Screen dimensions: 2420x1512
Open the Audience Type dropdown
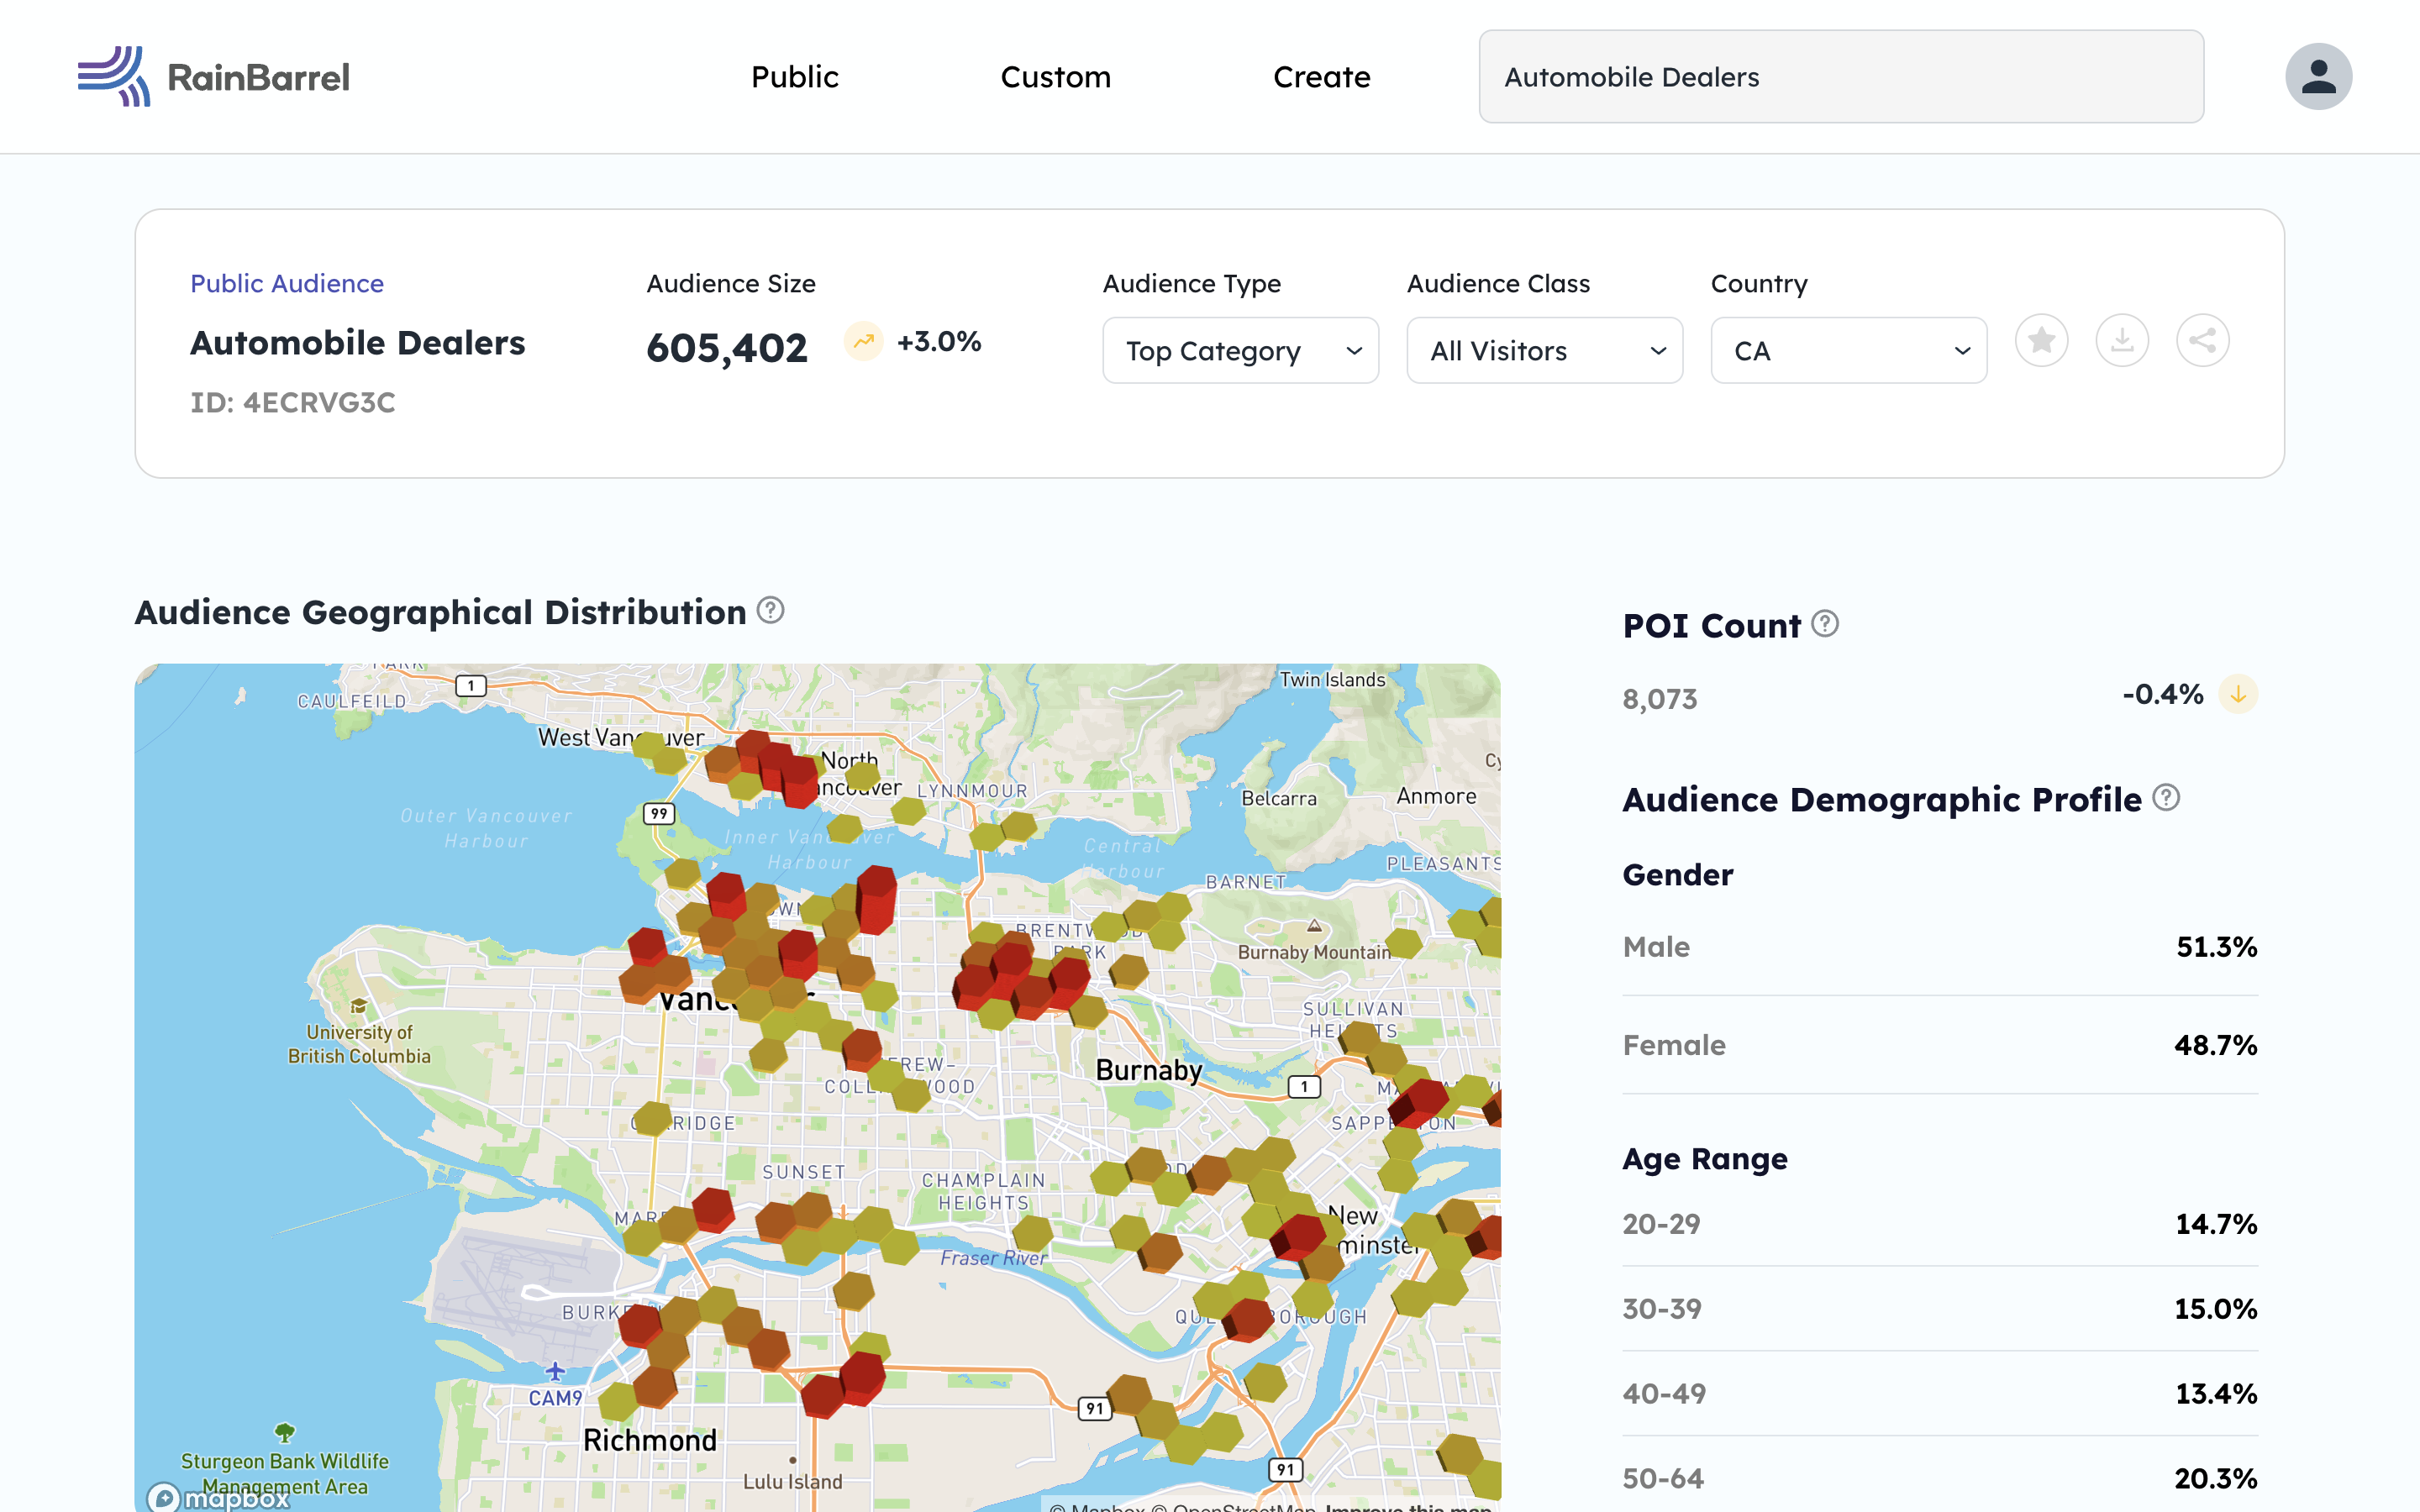coord(1240,351)
